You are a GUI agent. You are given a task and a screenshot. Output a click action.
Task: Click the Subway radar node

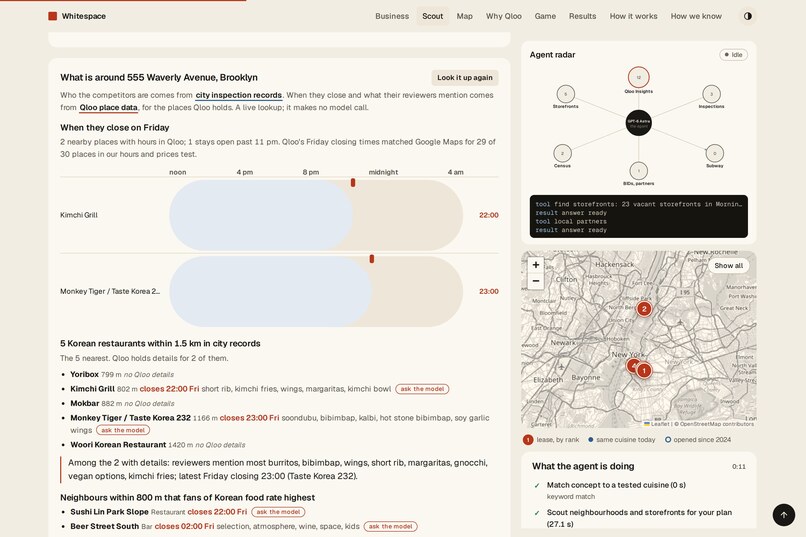pyautogui.click(x=715, y=153)
